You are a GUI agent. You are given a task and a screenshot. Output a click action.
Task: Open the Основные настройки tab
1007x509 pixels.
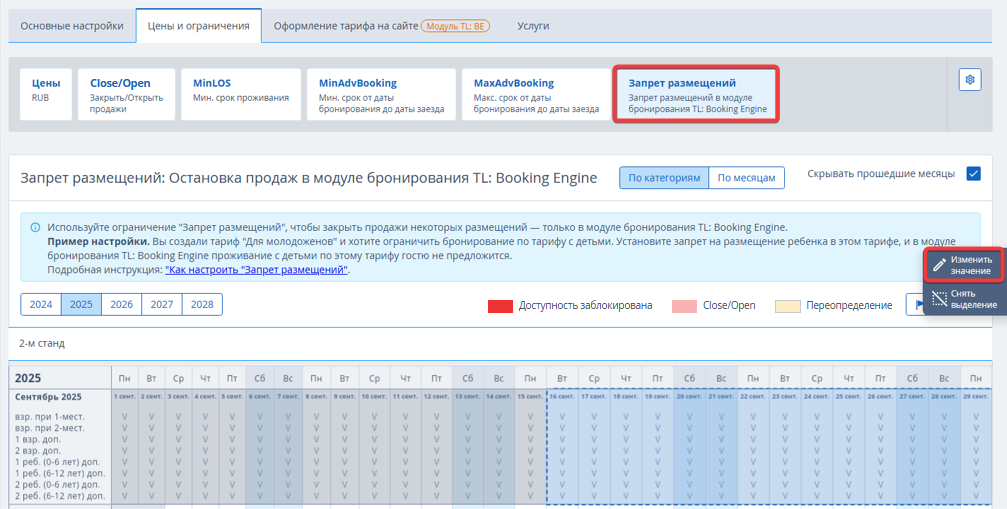(72, 25)
